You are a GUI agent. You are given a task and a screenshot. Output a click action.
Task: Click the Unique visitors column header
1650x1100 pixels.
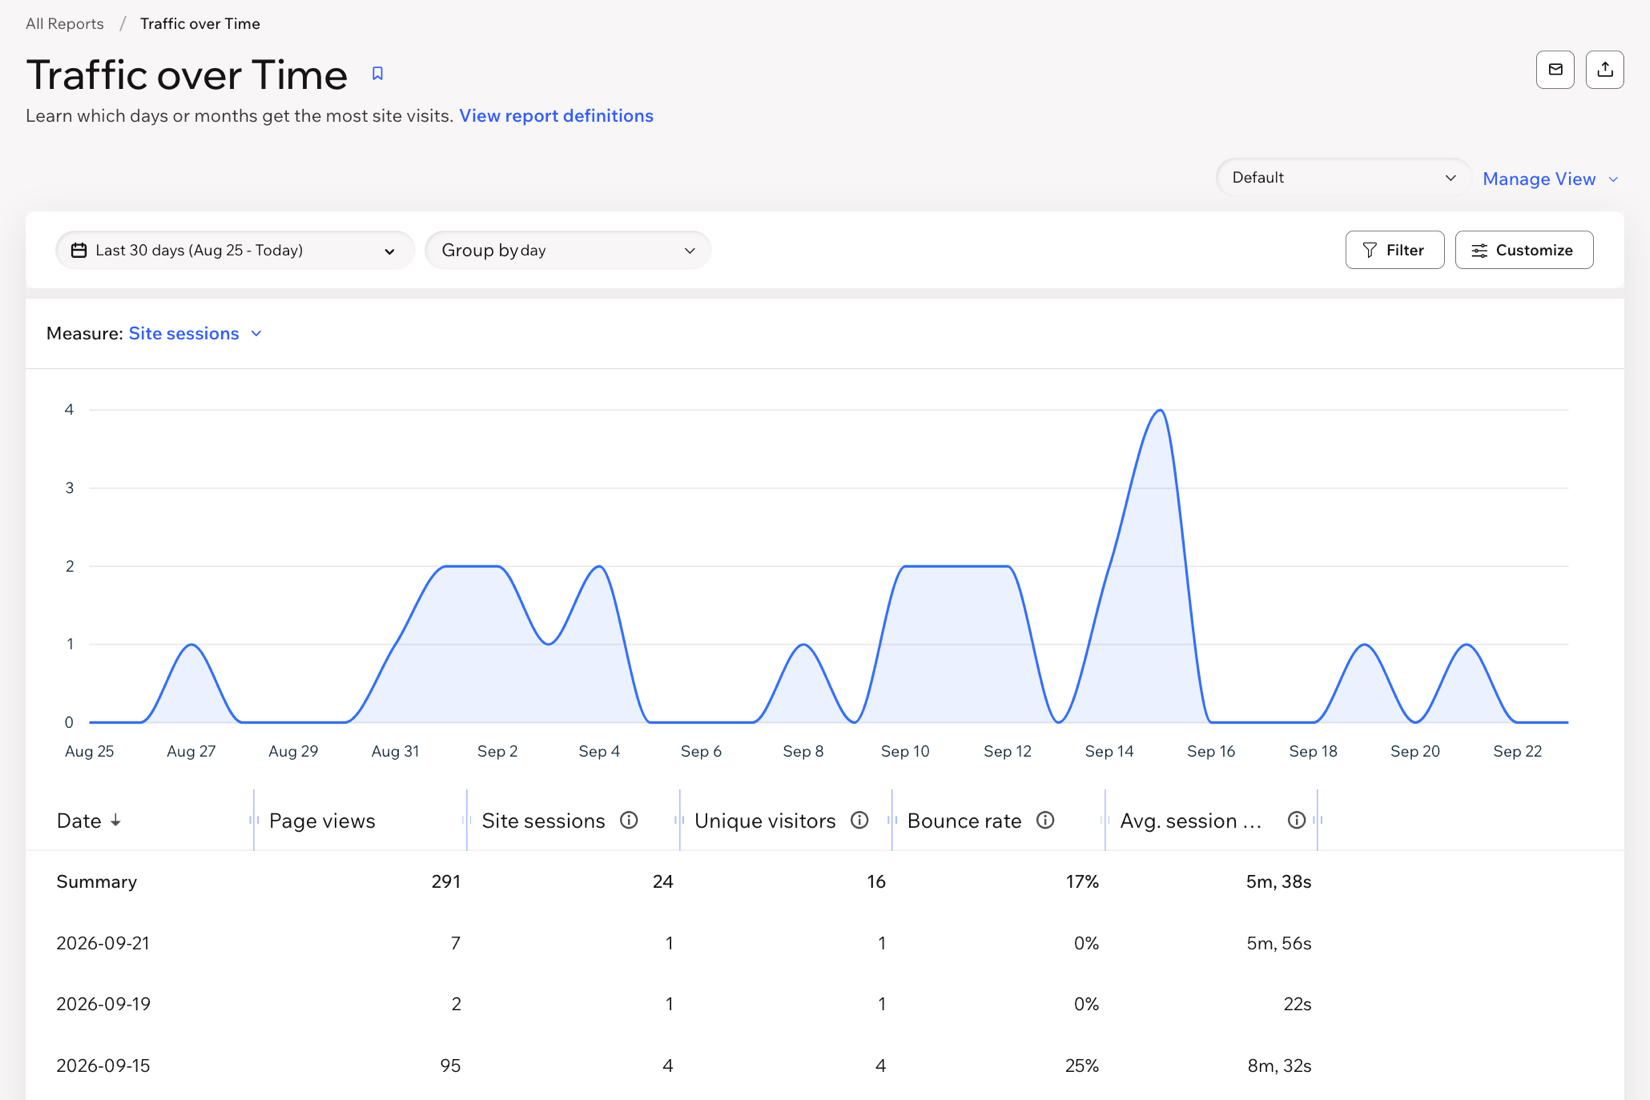tap(765, 820)
